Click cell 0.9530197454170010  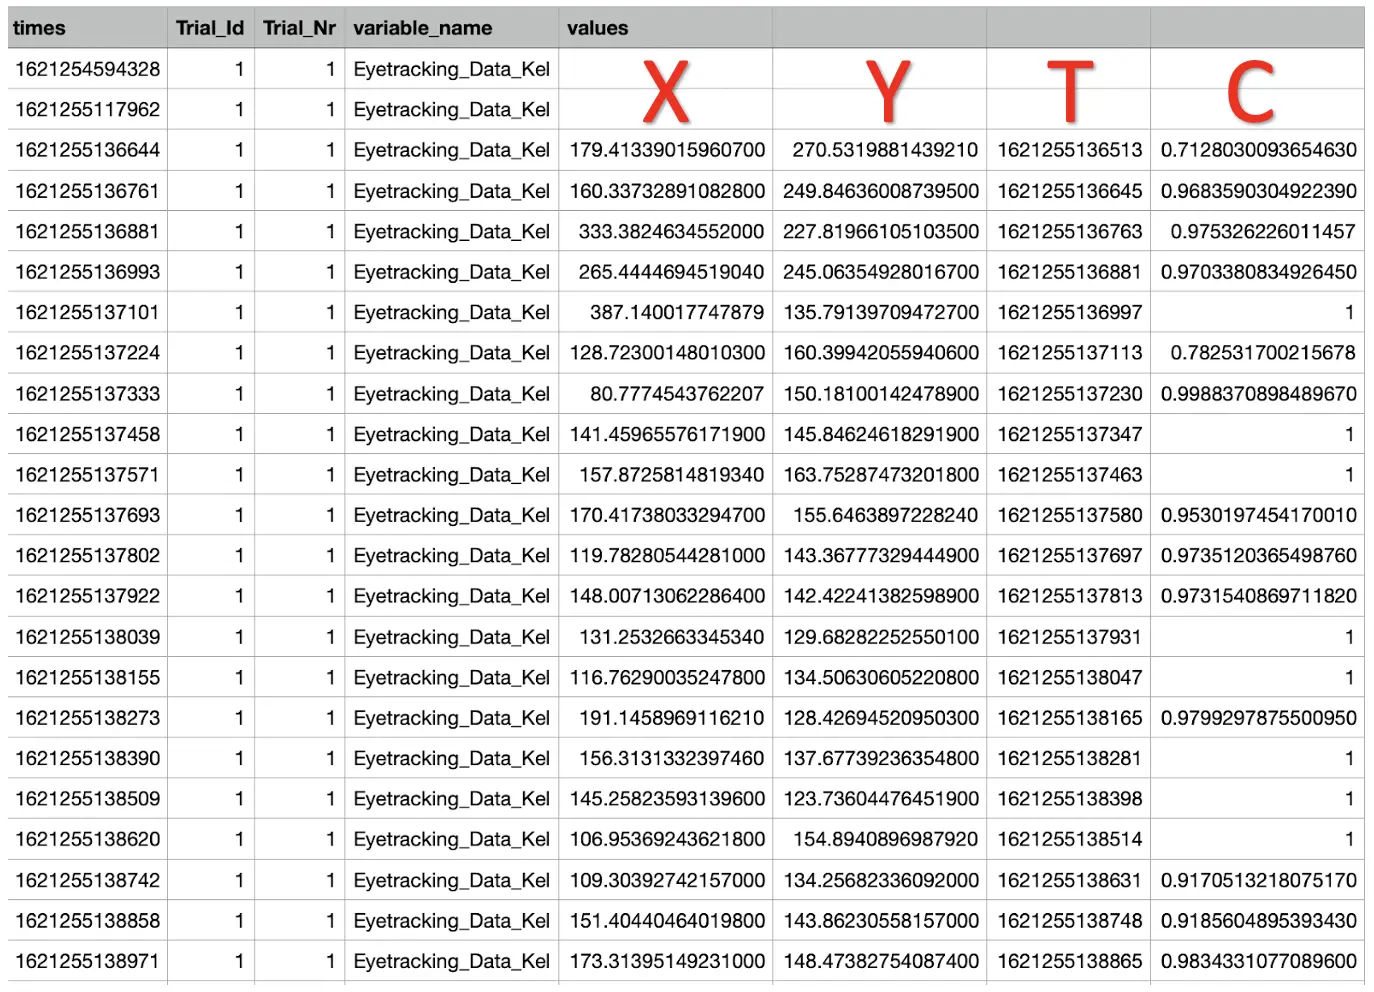coord(1257,515)
